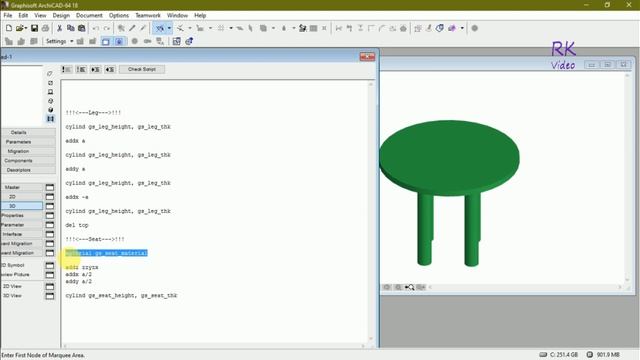Open the Components section button
The height and width of the screenshot is (360, 640).
pyautogui.click(x=28, y=160)
